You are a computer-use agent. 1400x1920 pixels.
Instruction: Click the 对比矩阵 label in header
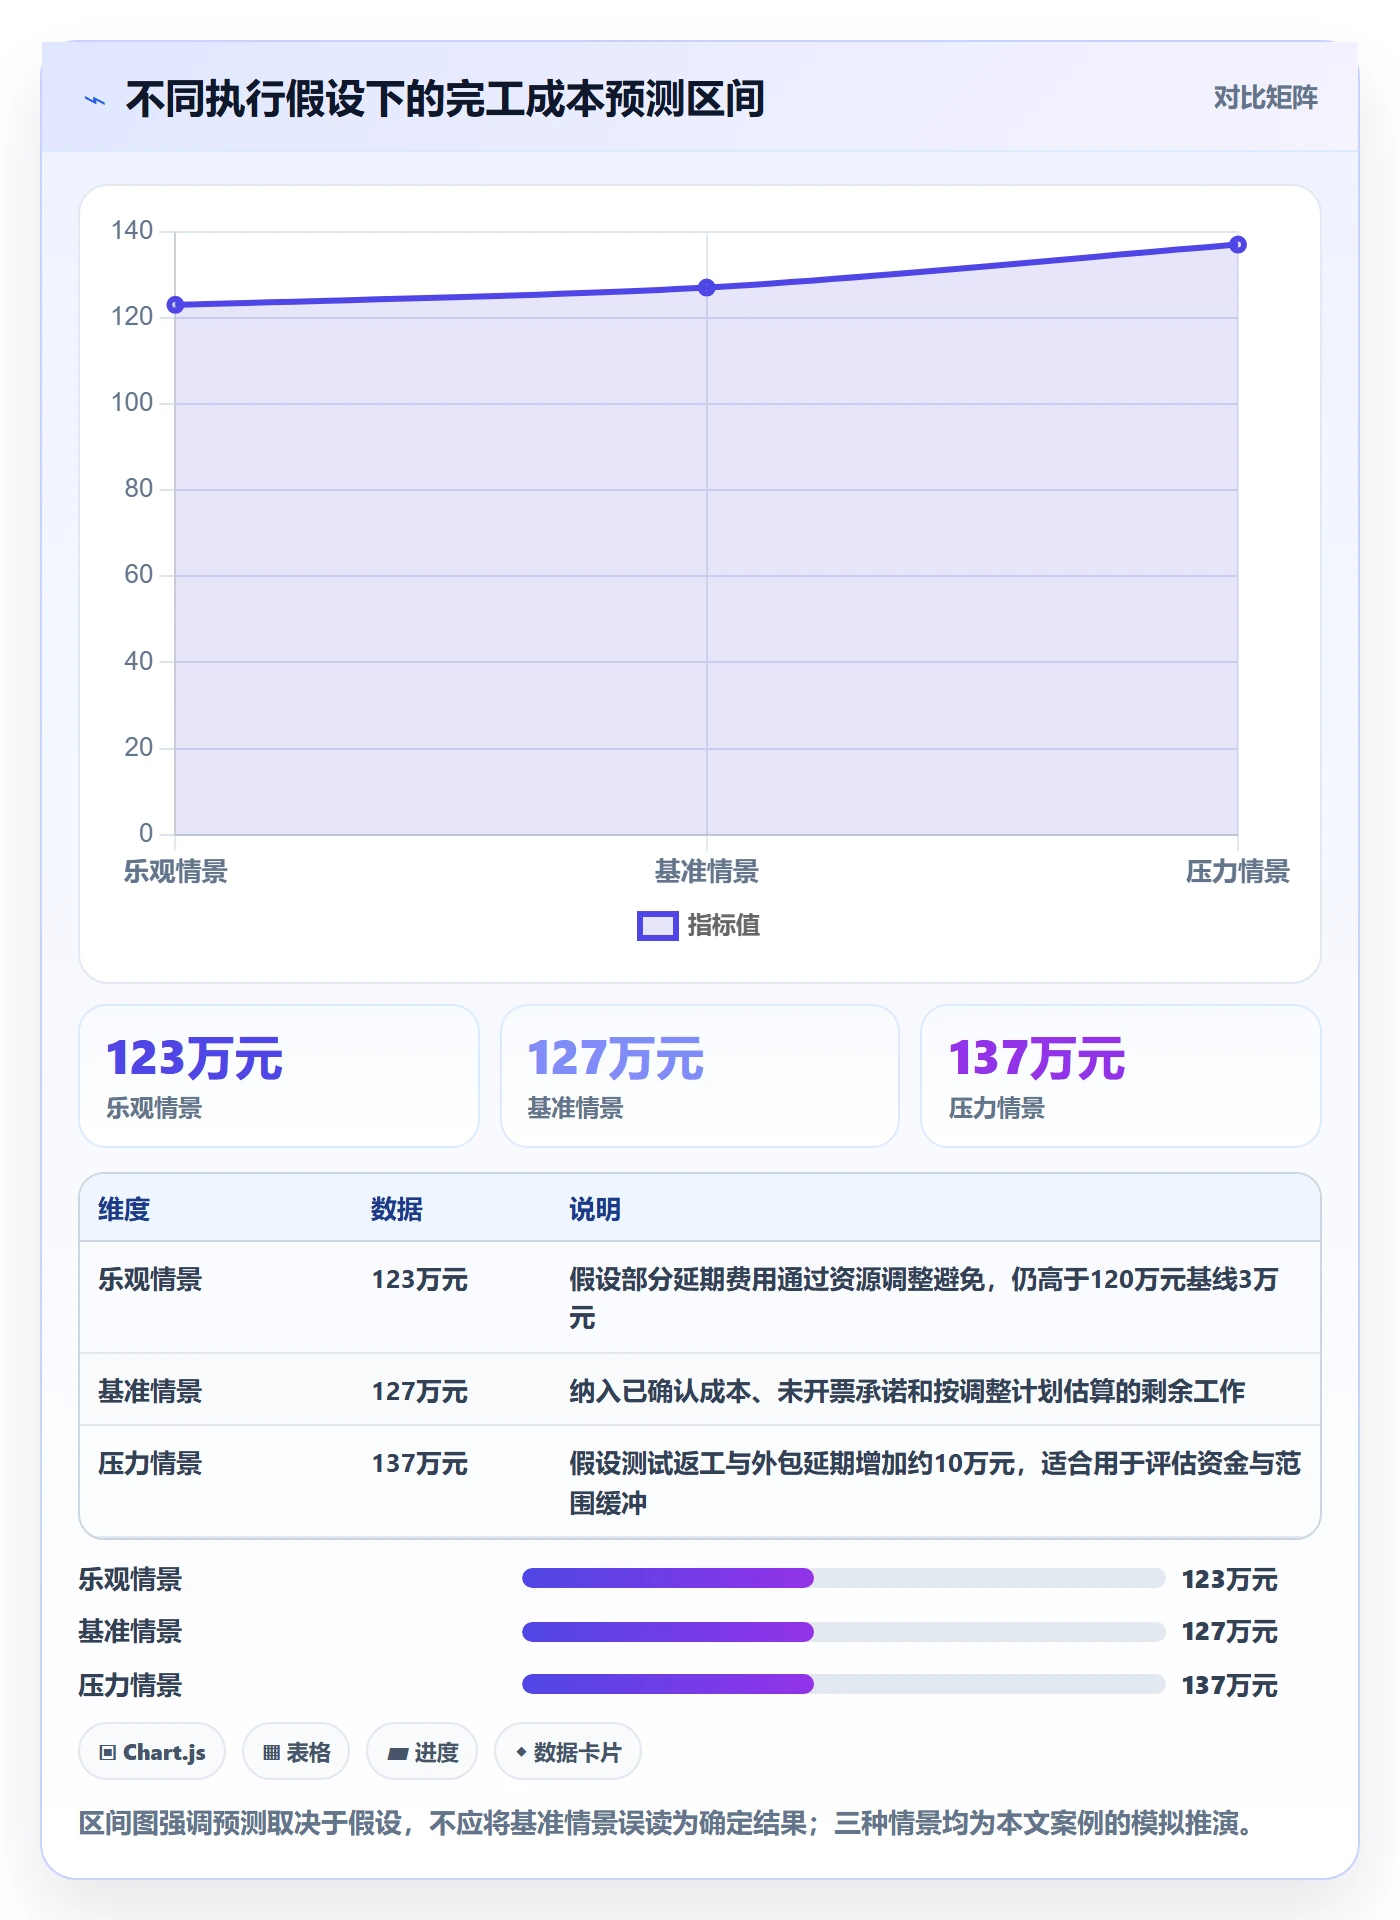point(1265,97)
